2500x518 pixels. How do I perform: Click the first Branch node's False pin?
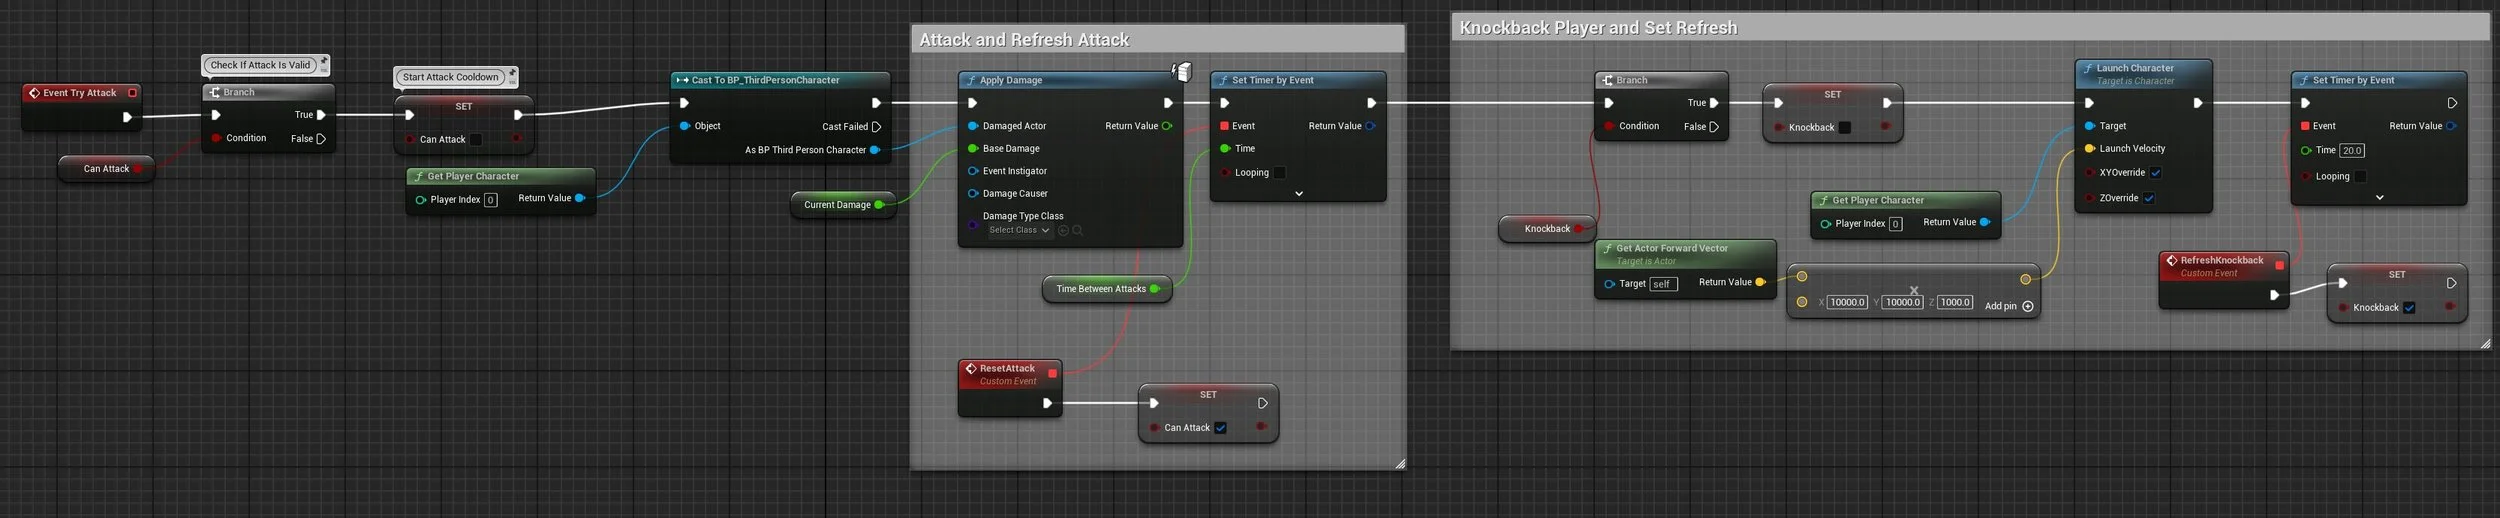321,139
